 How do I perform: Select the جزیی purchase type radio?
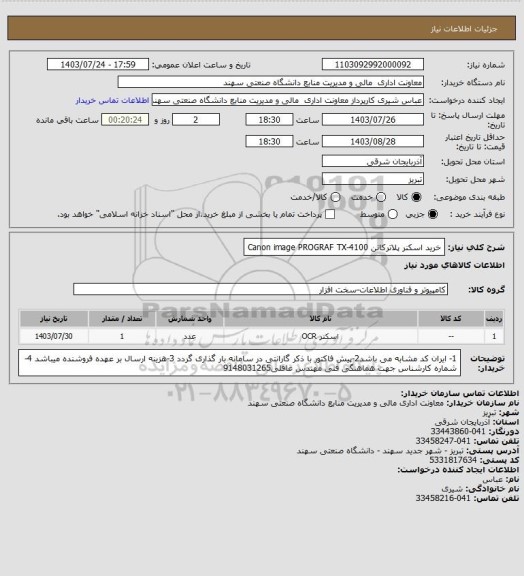[x=433, y=214]
